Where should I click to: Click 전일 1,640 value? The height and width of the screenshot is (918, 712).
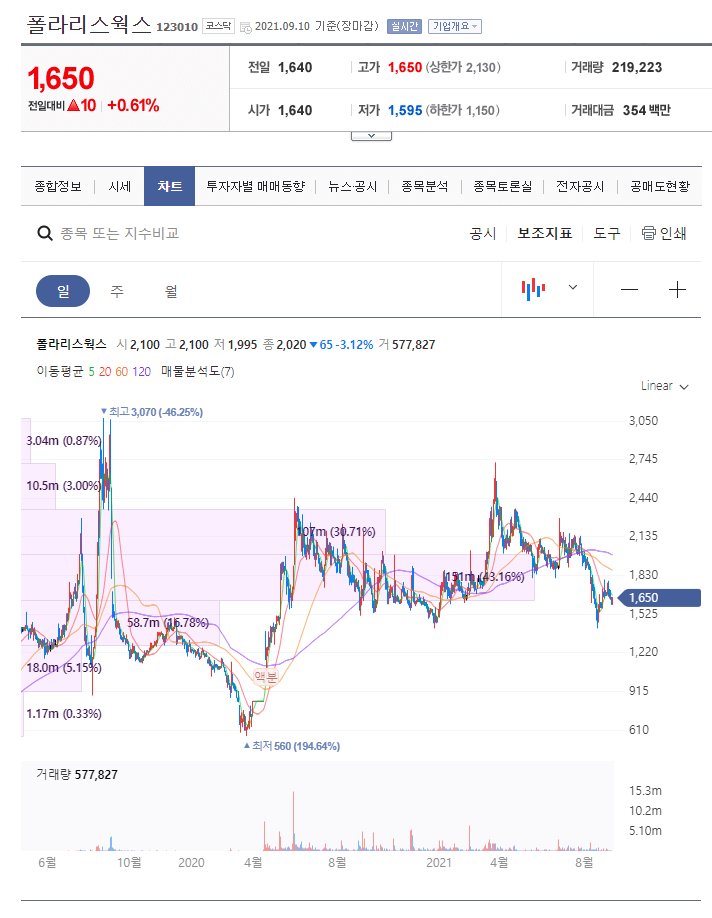[x=295, y=67]
